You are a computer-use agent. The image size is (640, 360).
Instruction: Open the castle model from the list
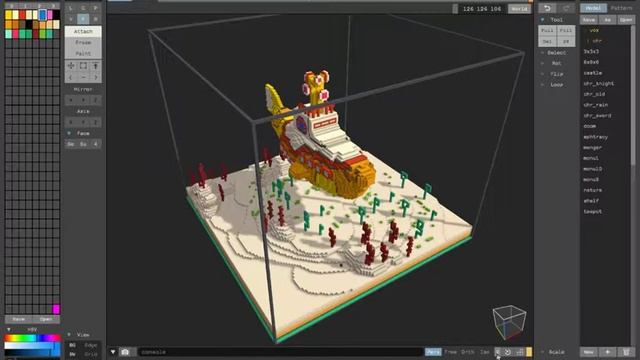pyautogui.click(x=593, y=73)
